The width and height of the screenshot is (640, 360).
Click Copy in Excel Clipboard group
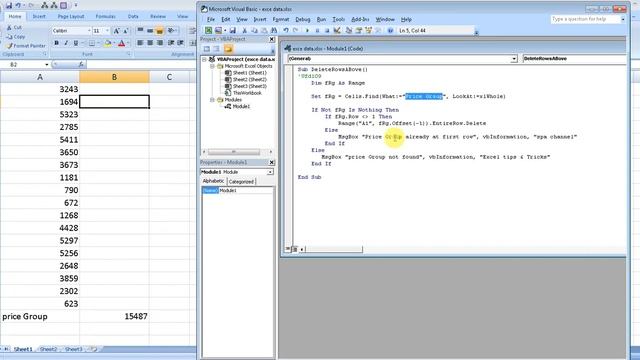pyautogui.click(x=16, y=37)
